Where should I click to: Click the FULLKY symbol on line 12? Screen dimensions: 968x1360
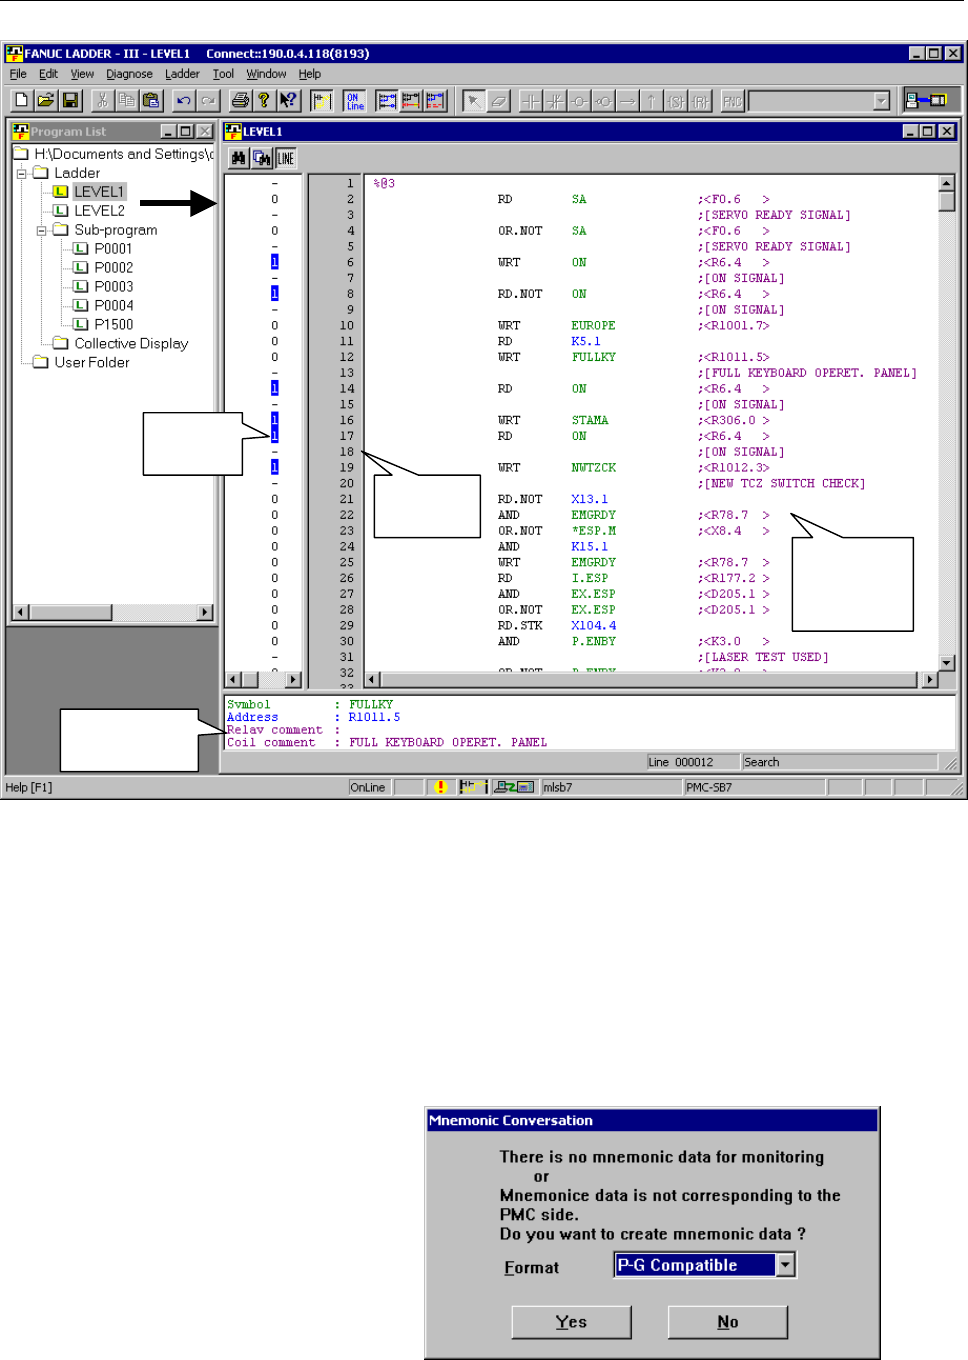point(593,357)
